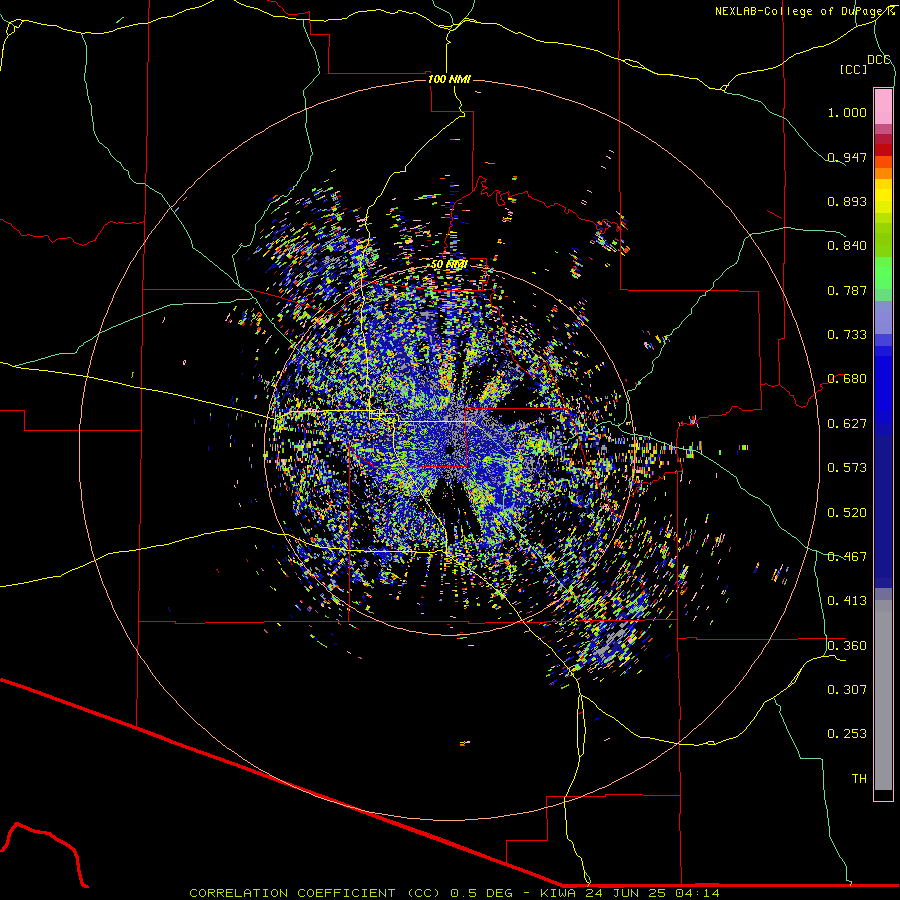Click the 0.947 scale value
The height and width of the screenshot is (900, 900).
coord(847,157)
